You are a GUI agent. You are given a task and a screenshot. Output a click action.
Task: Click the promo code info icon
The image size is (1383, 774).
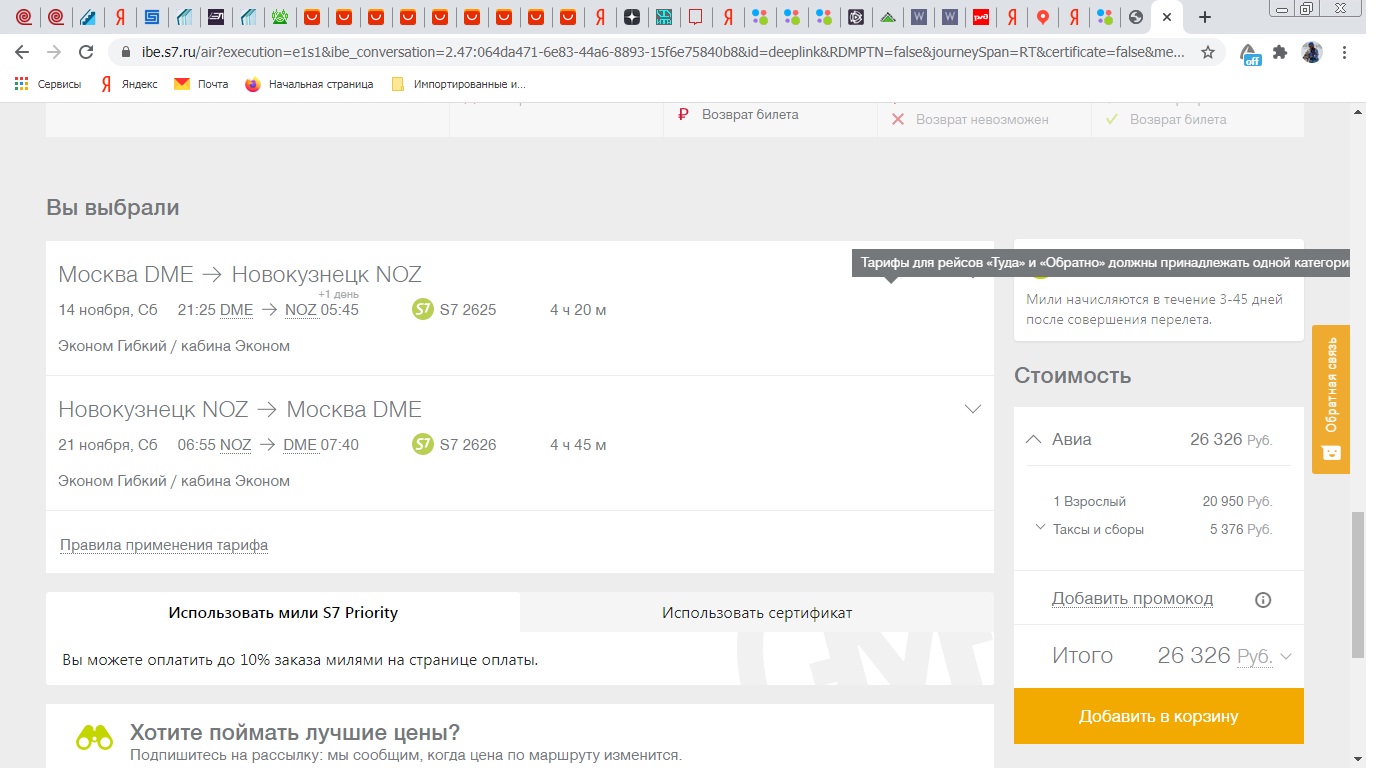[x=1263, y=600]
